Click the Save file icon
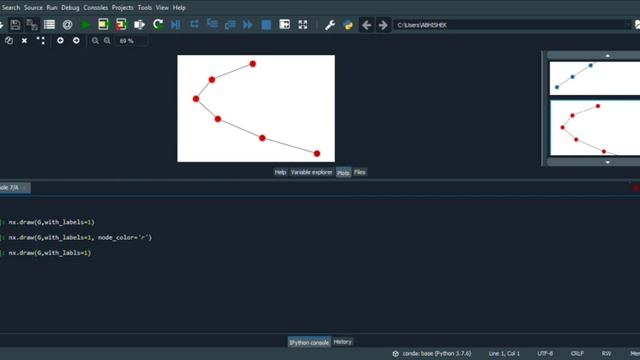This screenshot has width=640, height=360. pos(15,25)
